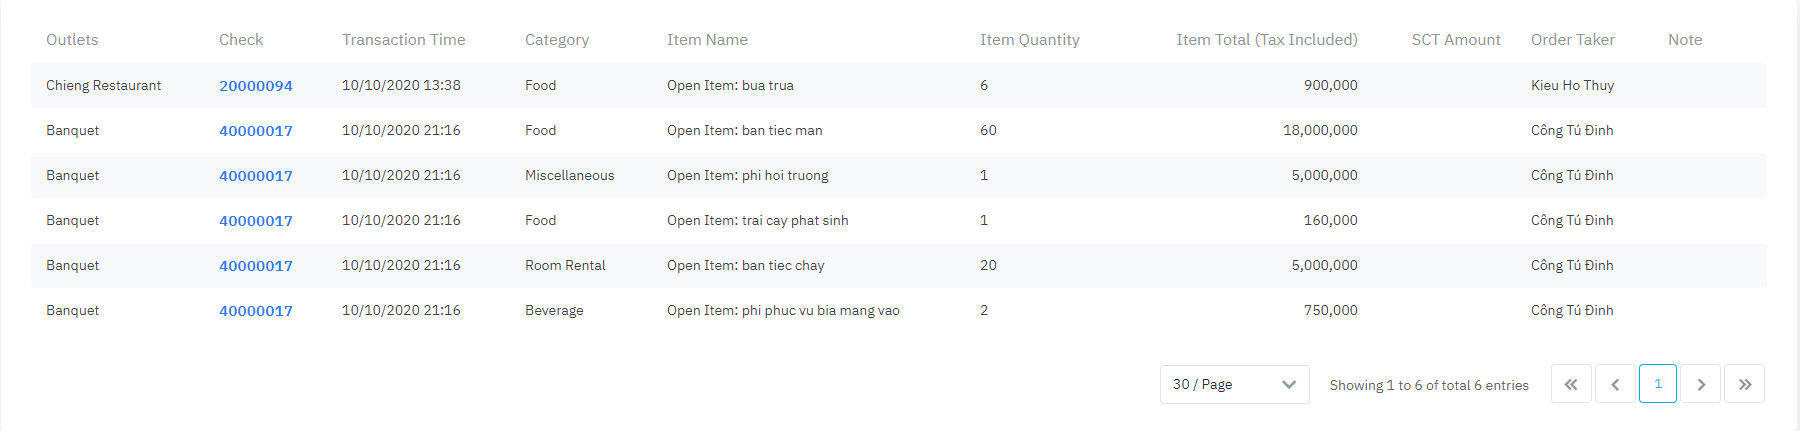
Task: Click the next page arrow
Action: pyautogui.click(x=1701, y=384)
